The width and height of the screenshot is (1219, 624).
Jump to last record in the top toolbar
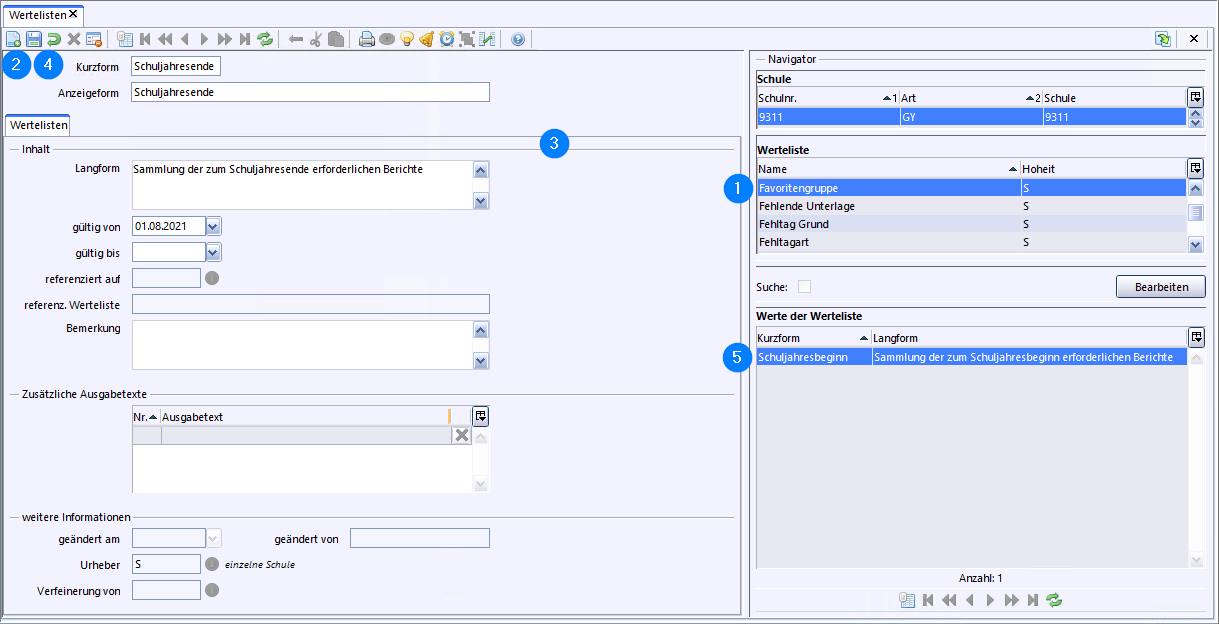point(245,40)
